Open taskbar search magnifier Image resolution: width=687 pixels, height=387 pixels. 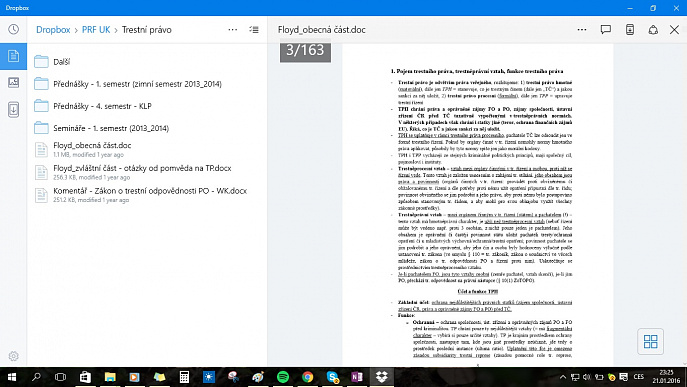point(36,377)
